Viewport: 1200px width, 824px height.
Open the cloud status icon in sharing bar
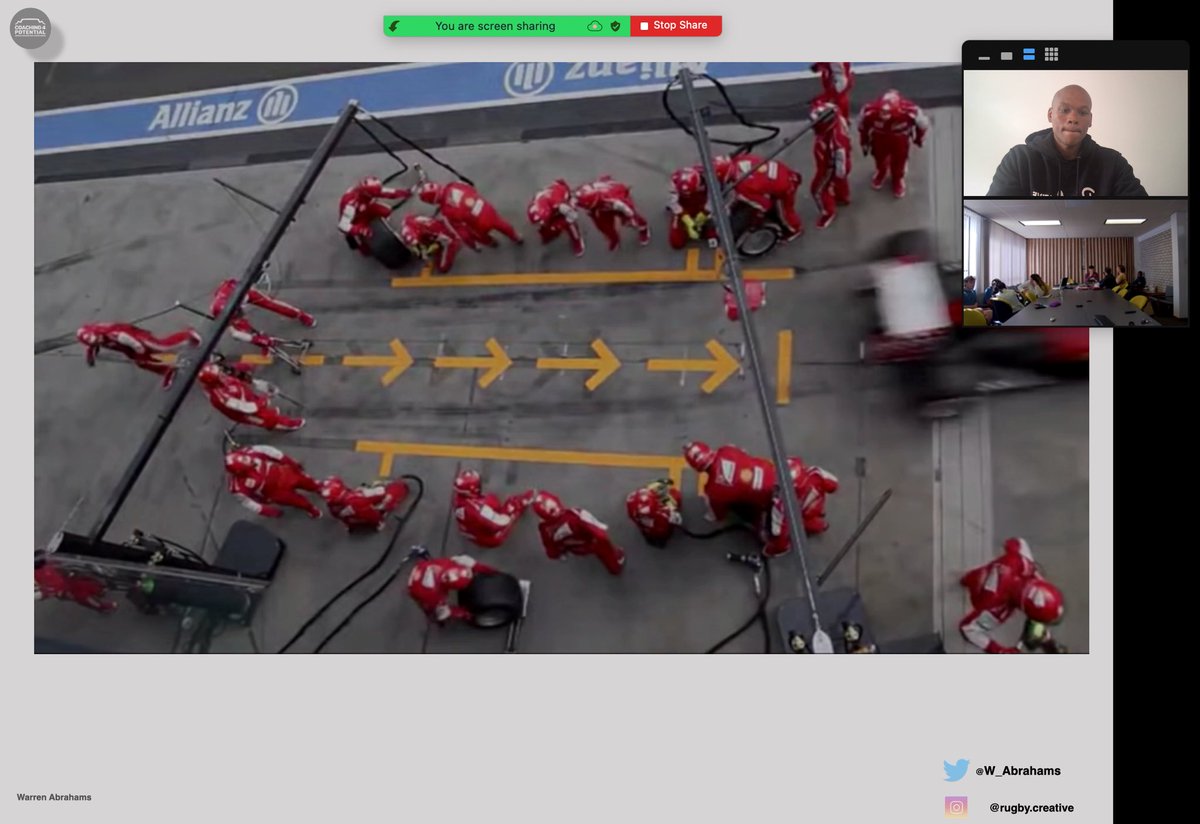pyautogui.click(x=595, y=26)
